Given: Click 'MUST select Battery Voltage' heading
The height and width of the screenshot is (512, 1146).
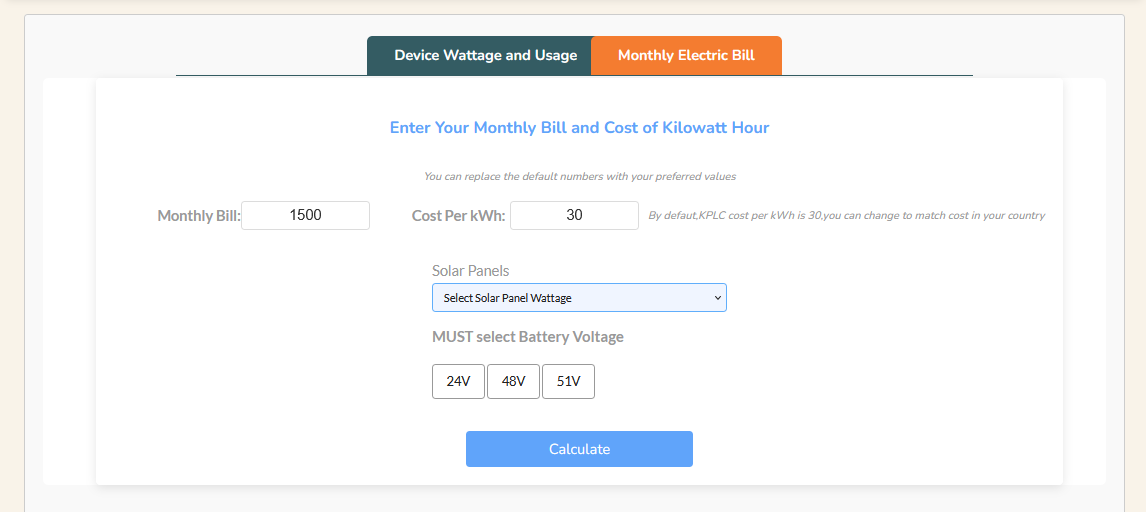Looking at the screenshot, I should point(528,337).
